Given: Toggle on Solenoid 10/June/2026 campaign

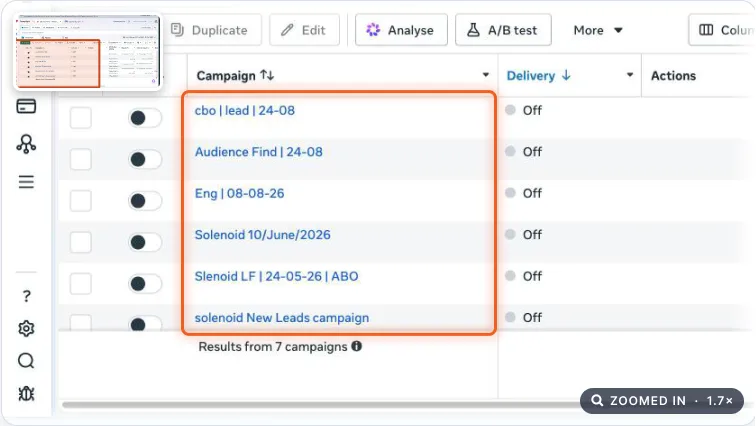Looking at the screenshot, I should click(x=145, y=242).
